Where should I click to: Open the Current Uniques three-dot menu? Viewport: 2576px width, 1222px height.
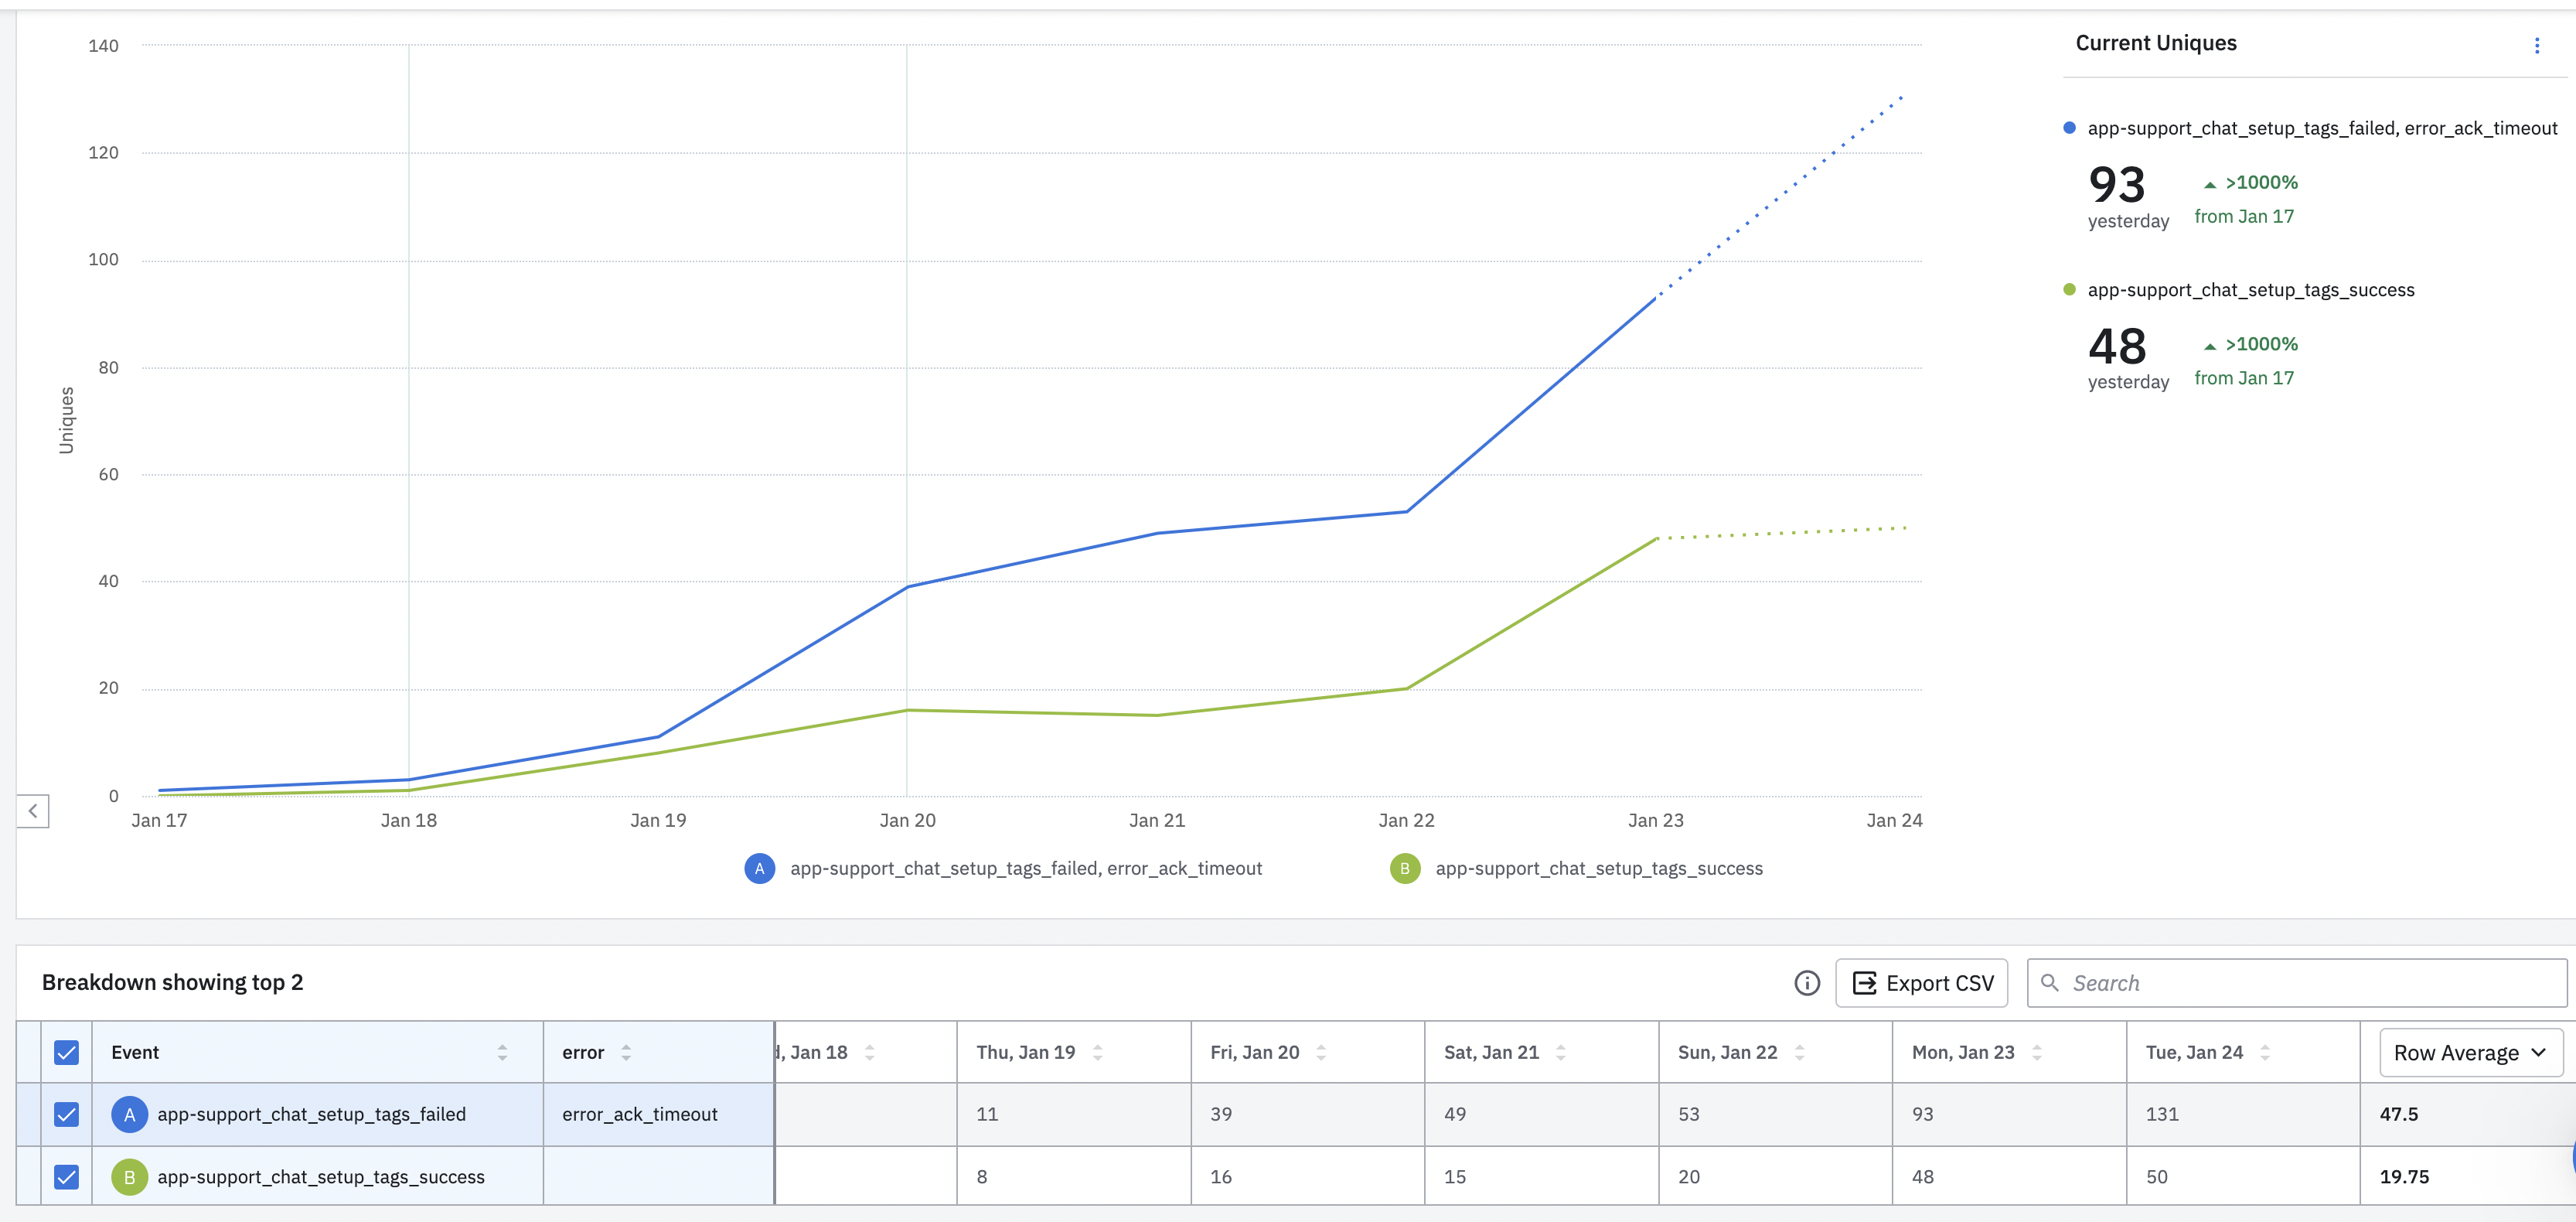[2536, 45]
